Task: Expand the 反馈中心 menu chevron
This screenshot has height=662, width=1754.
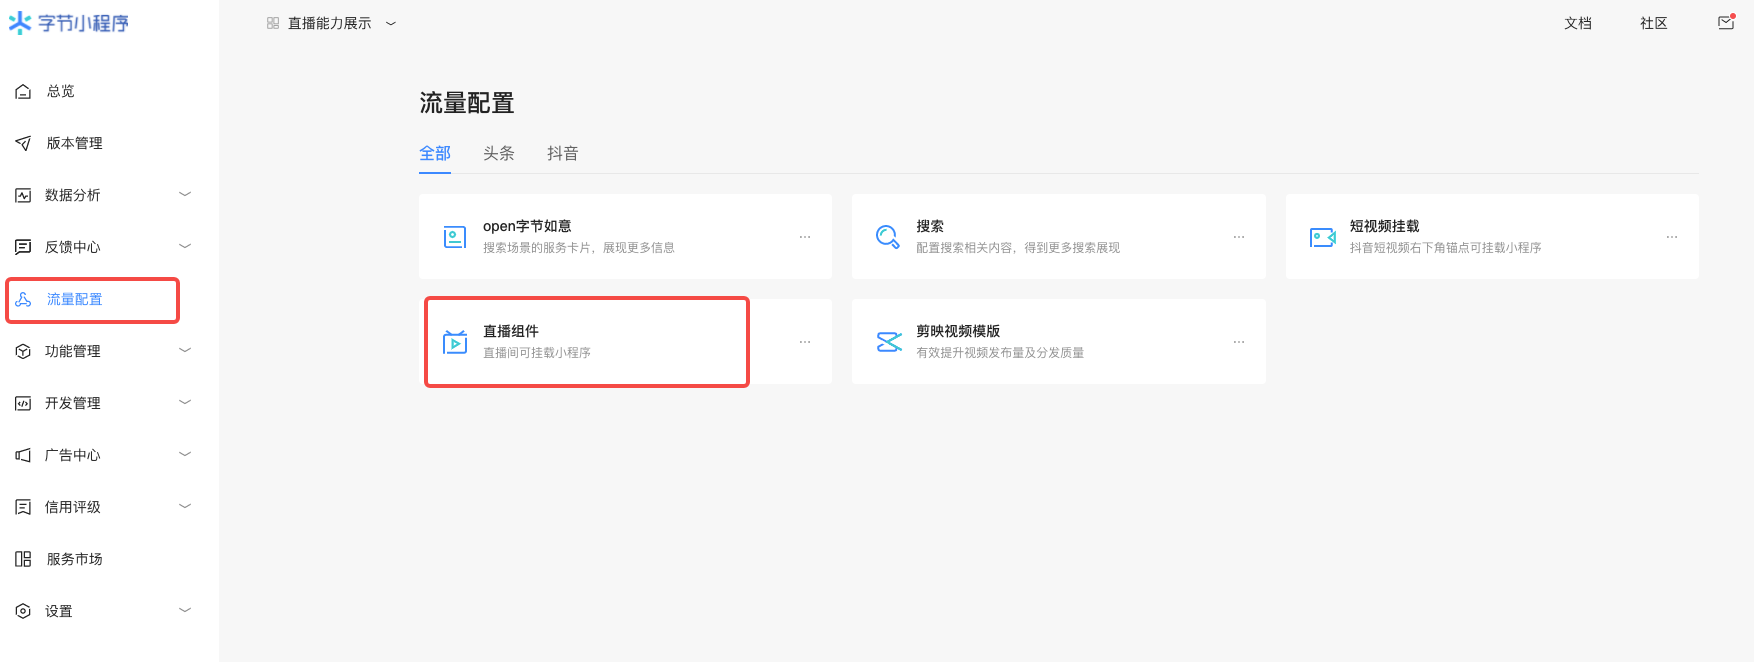Action: coord(185,246)
